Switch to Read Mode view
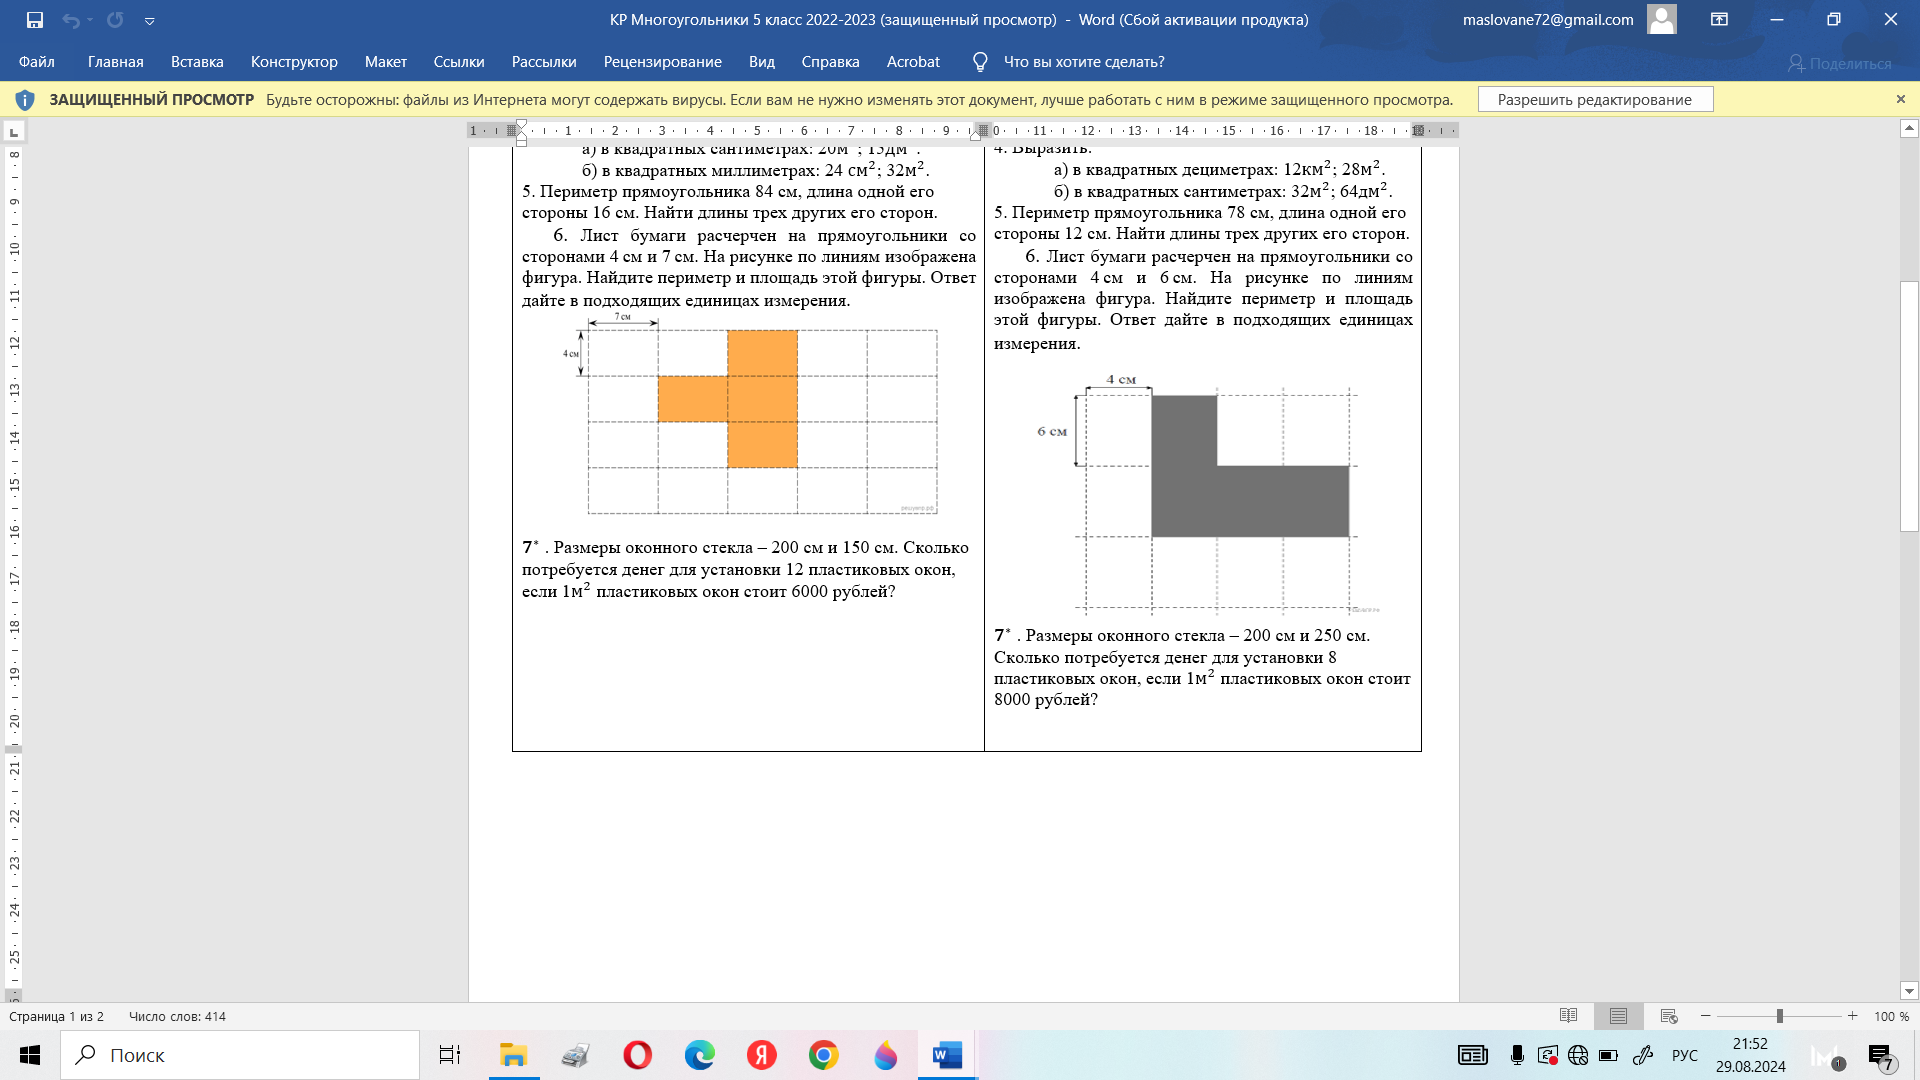 [1568, 1016]
